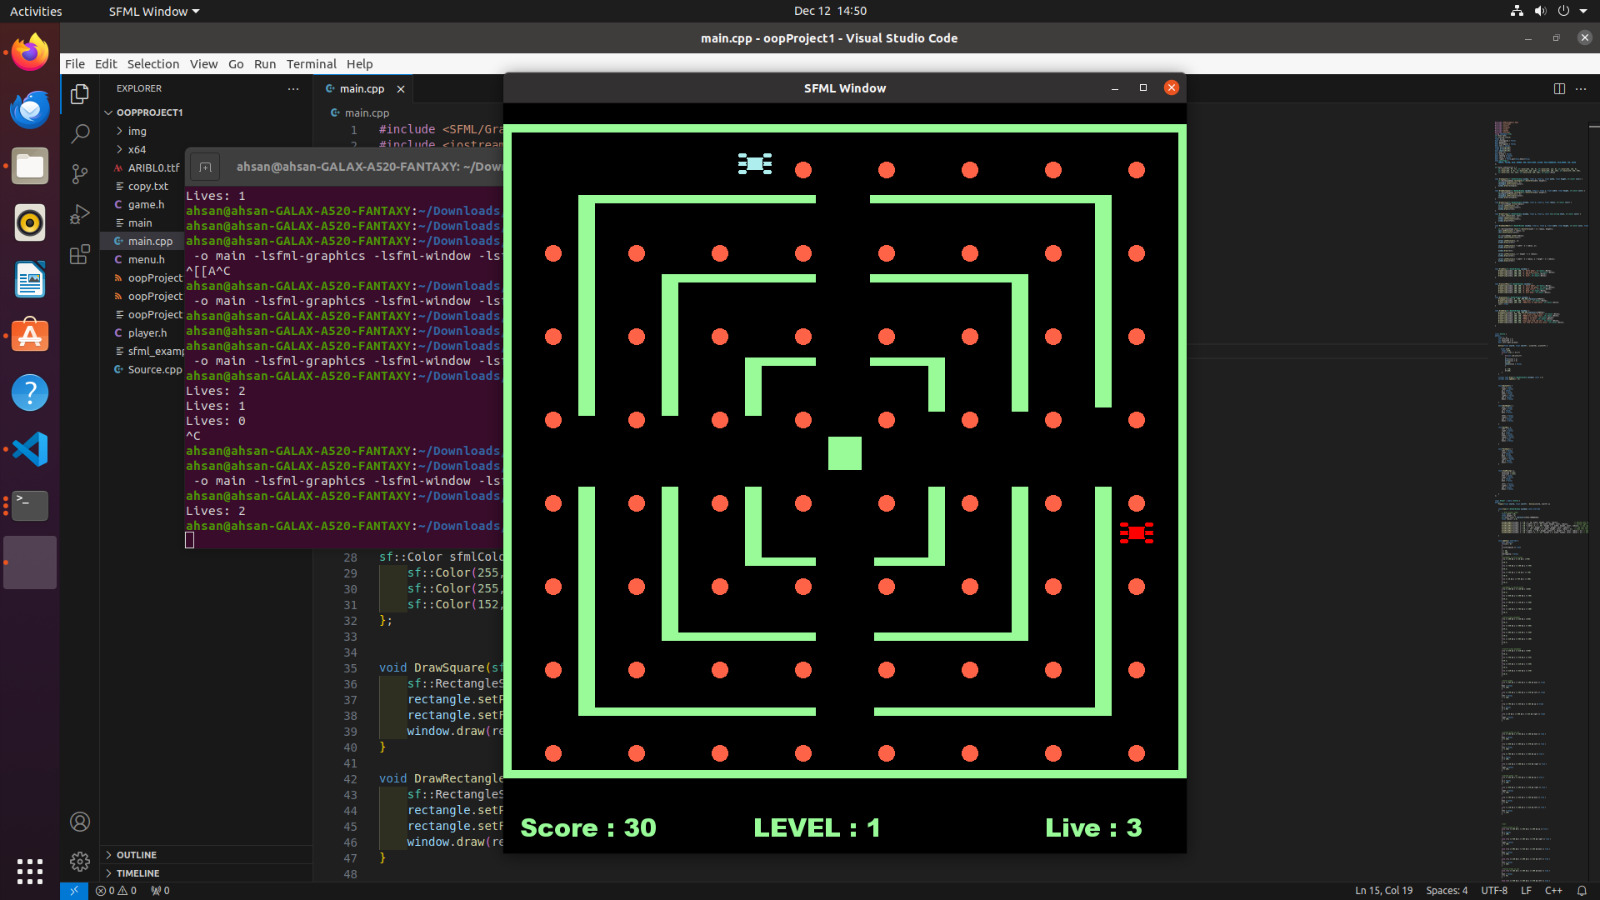Switch to the main.cpp editor tab

click(x=360, y=88)
